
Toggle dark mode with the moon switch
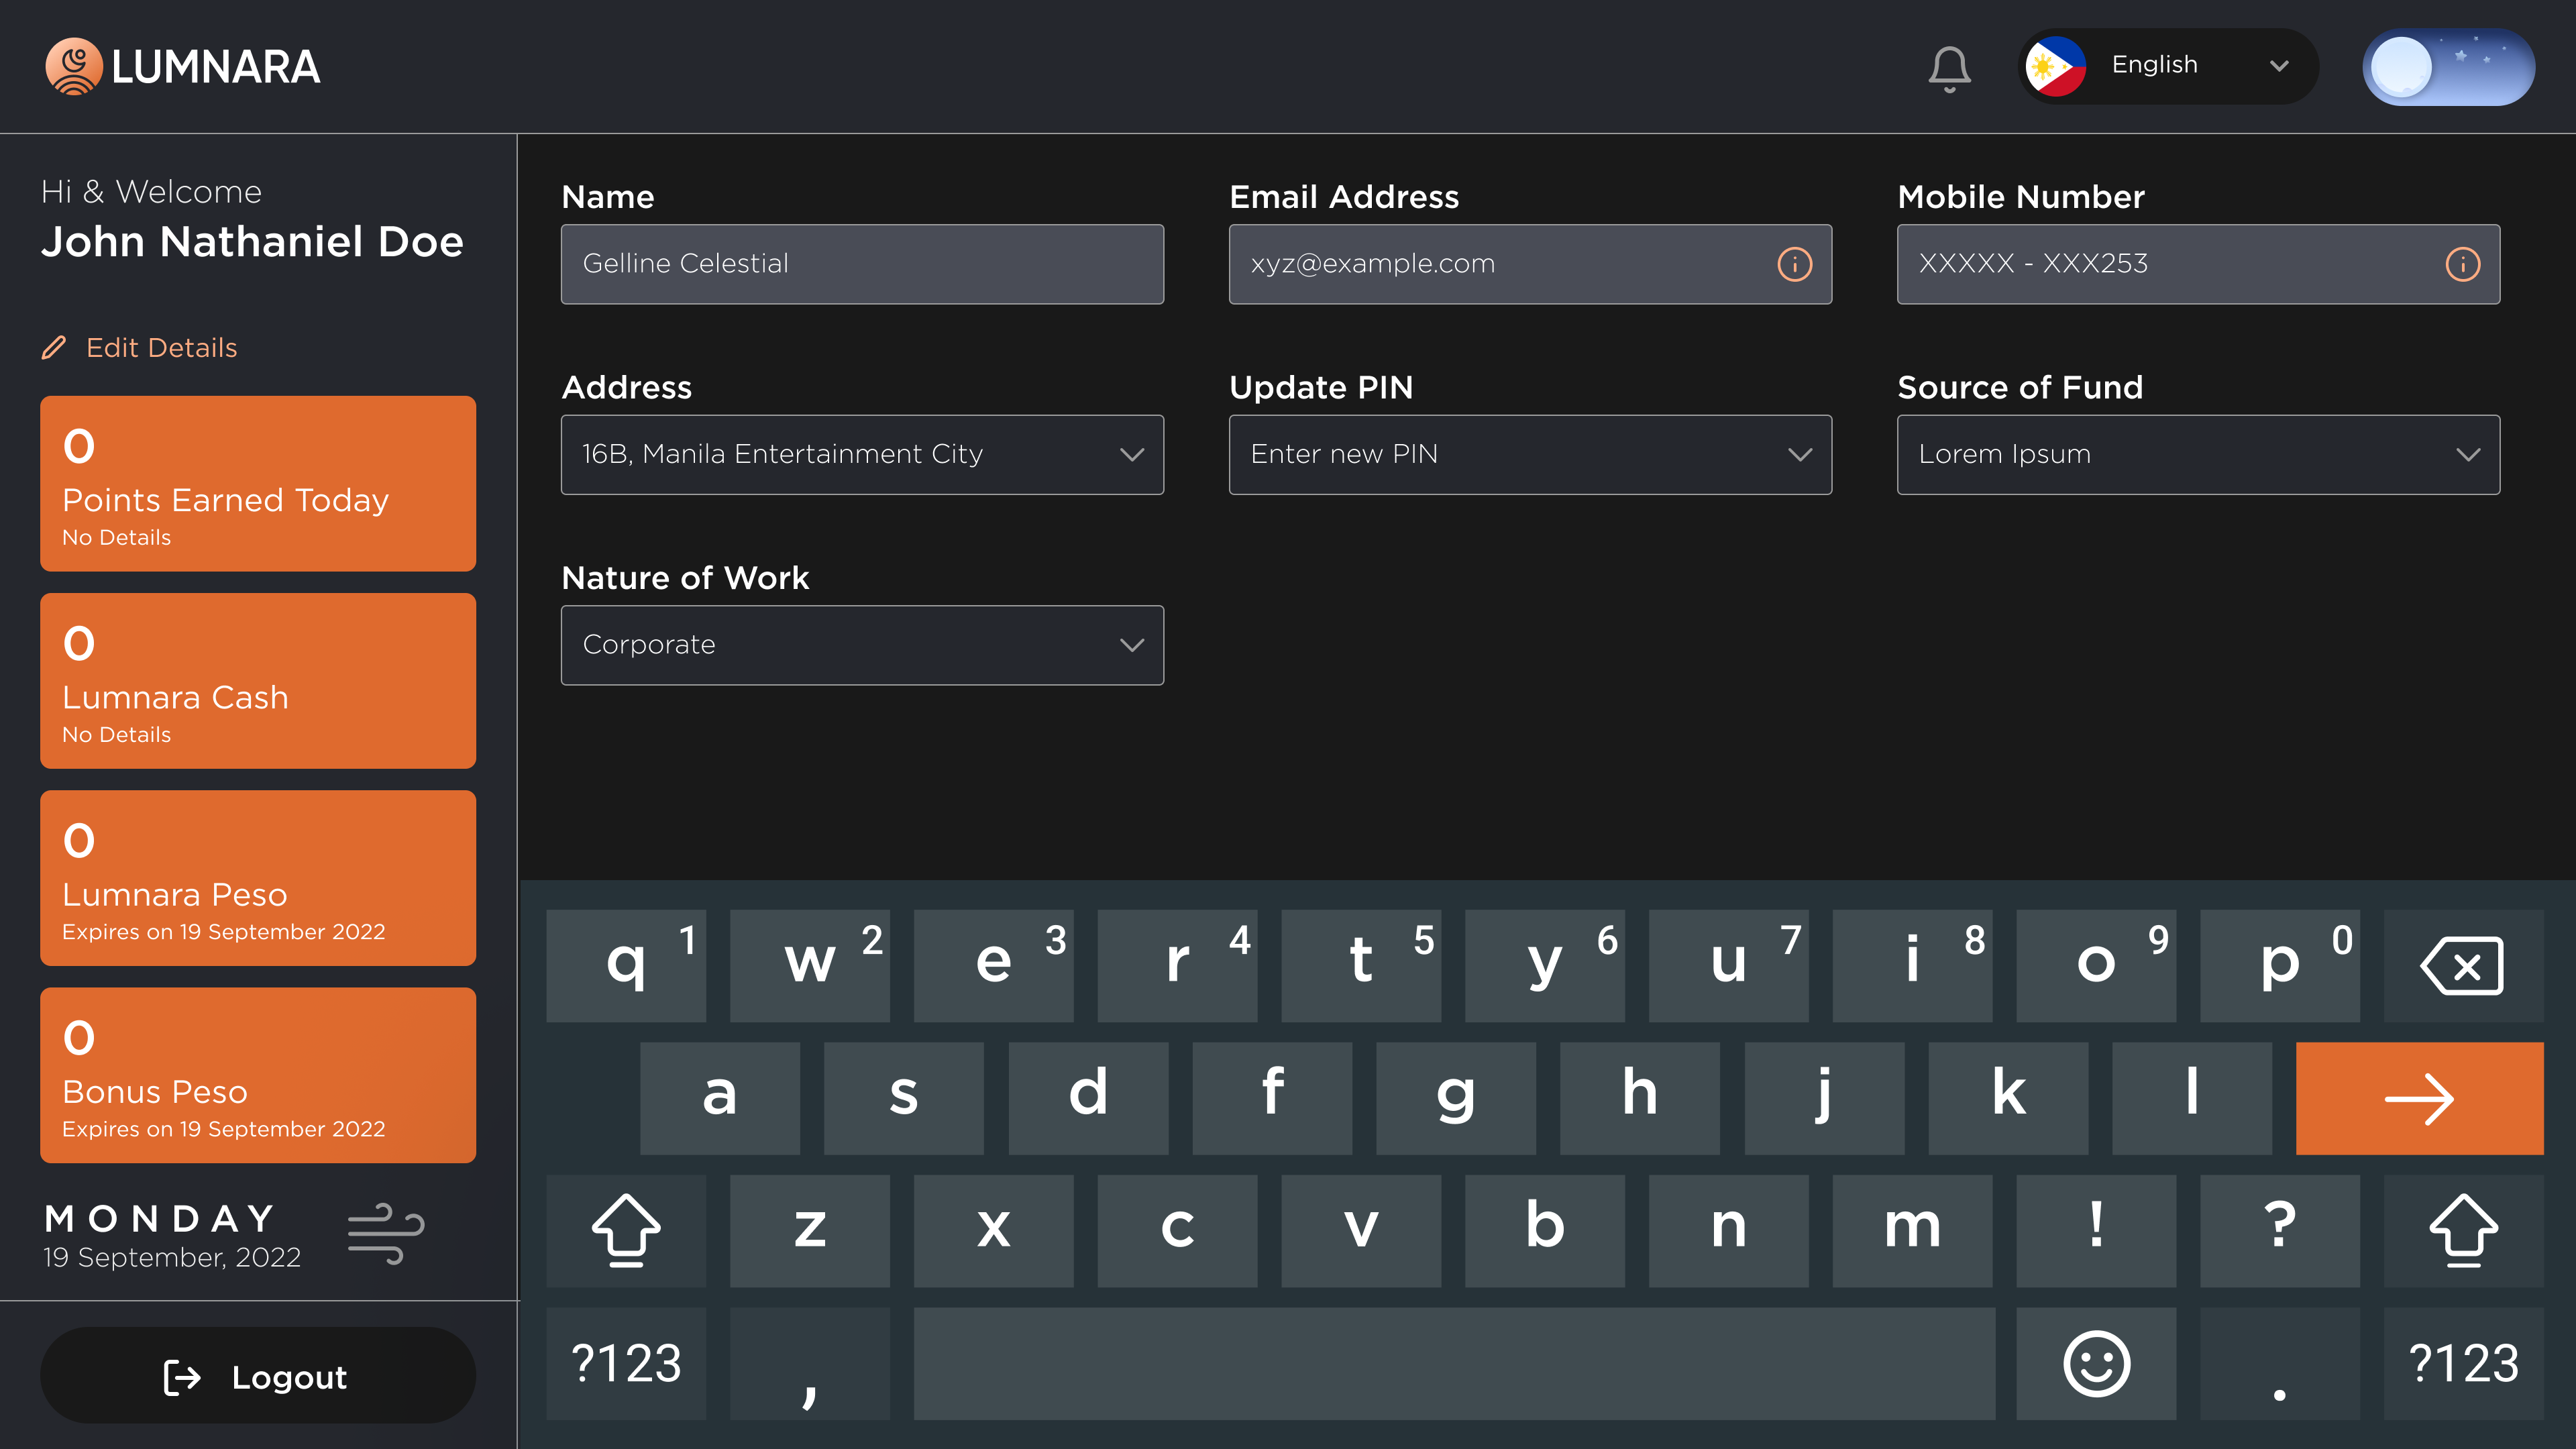pyautogui.click(x=2448, y=66)
